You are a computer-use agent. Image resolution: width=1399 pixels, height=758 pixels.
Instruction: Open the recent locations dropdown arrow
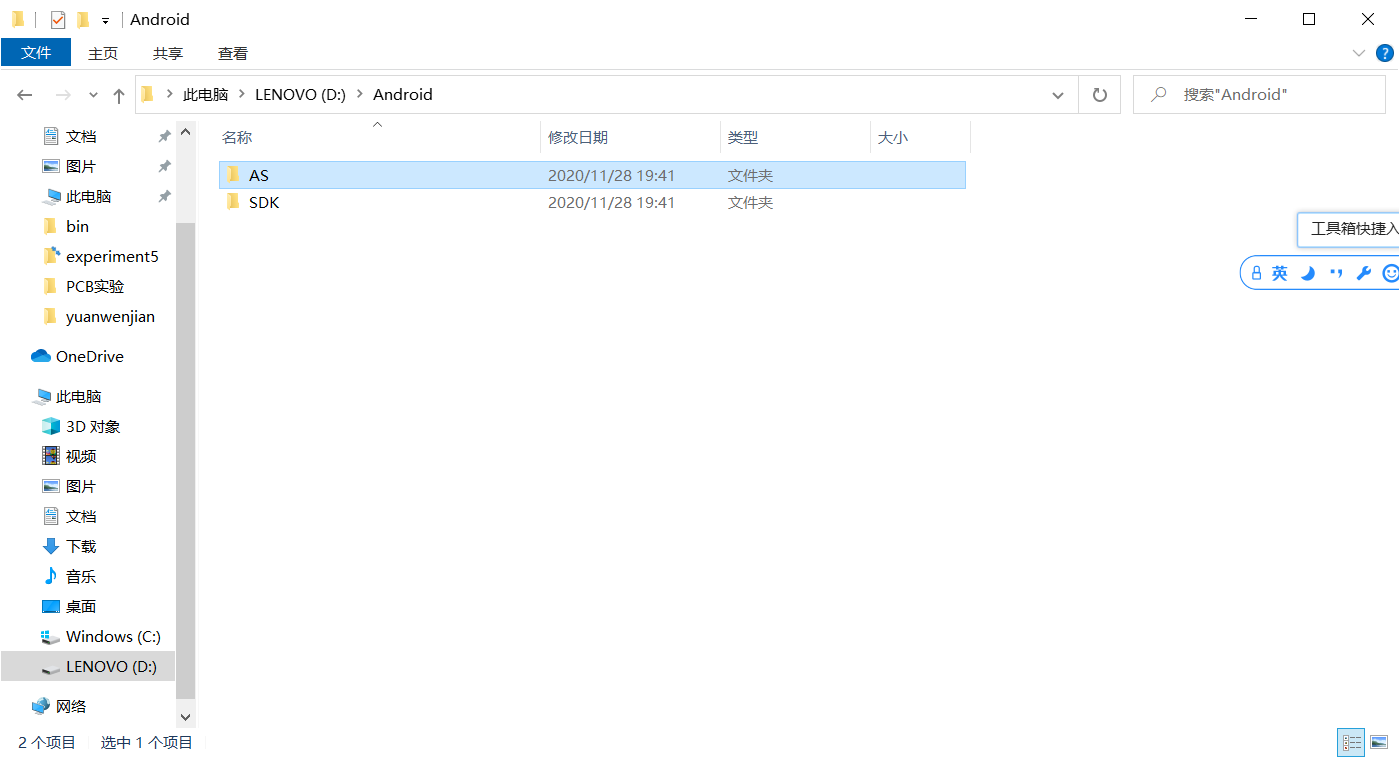click(x=93, y=95)
